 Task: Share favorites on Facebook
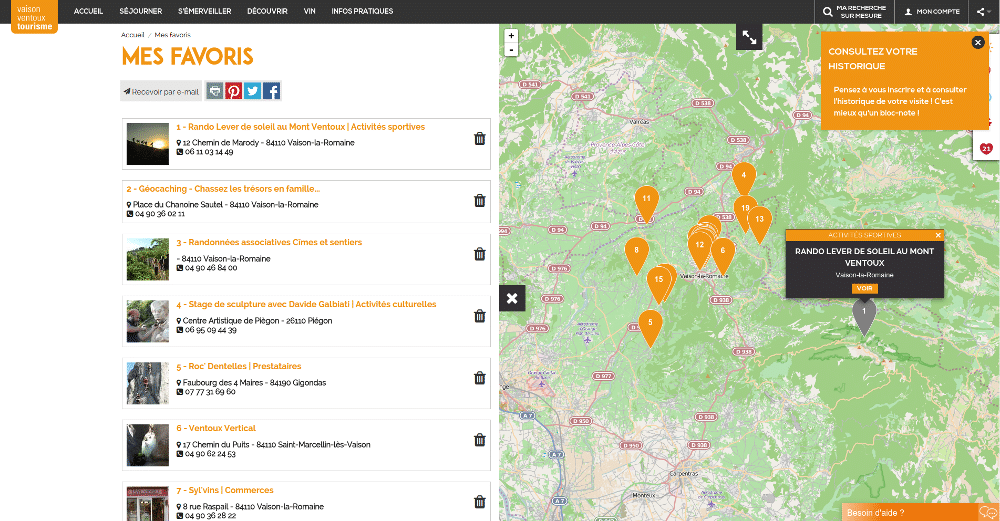coord(272,91)
